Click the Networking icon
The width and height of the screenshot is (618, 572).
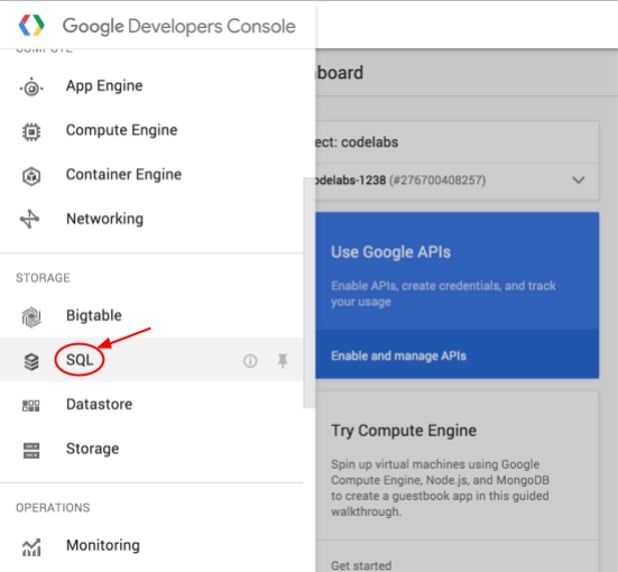31,219
